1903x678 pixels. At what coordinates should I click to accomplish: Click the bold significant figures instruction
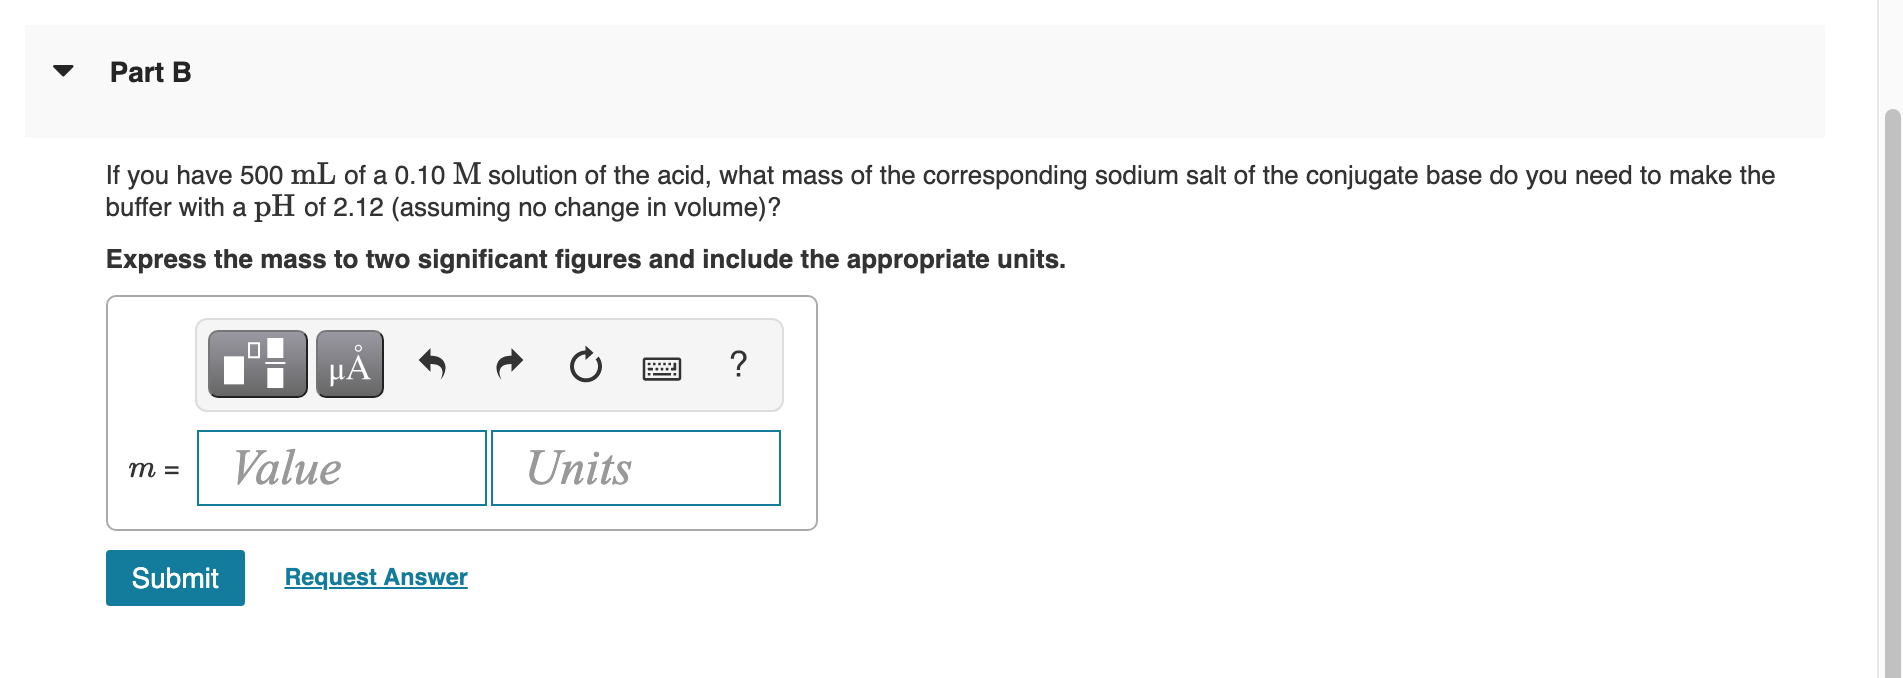click(585, 259)
